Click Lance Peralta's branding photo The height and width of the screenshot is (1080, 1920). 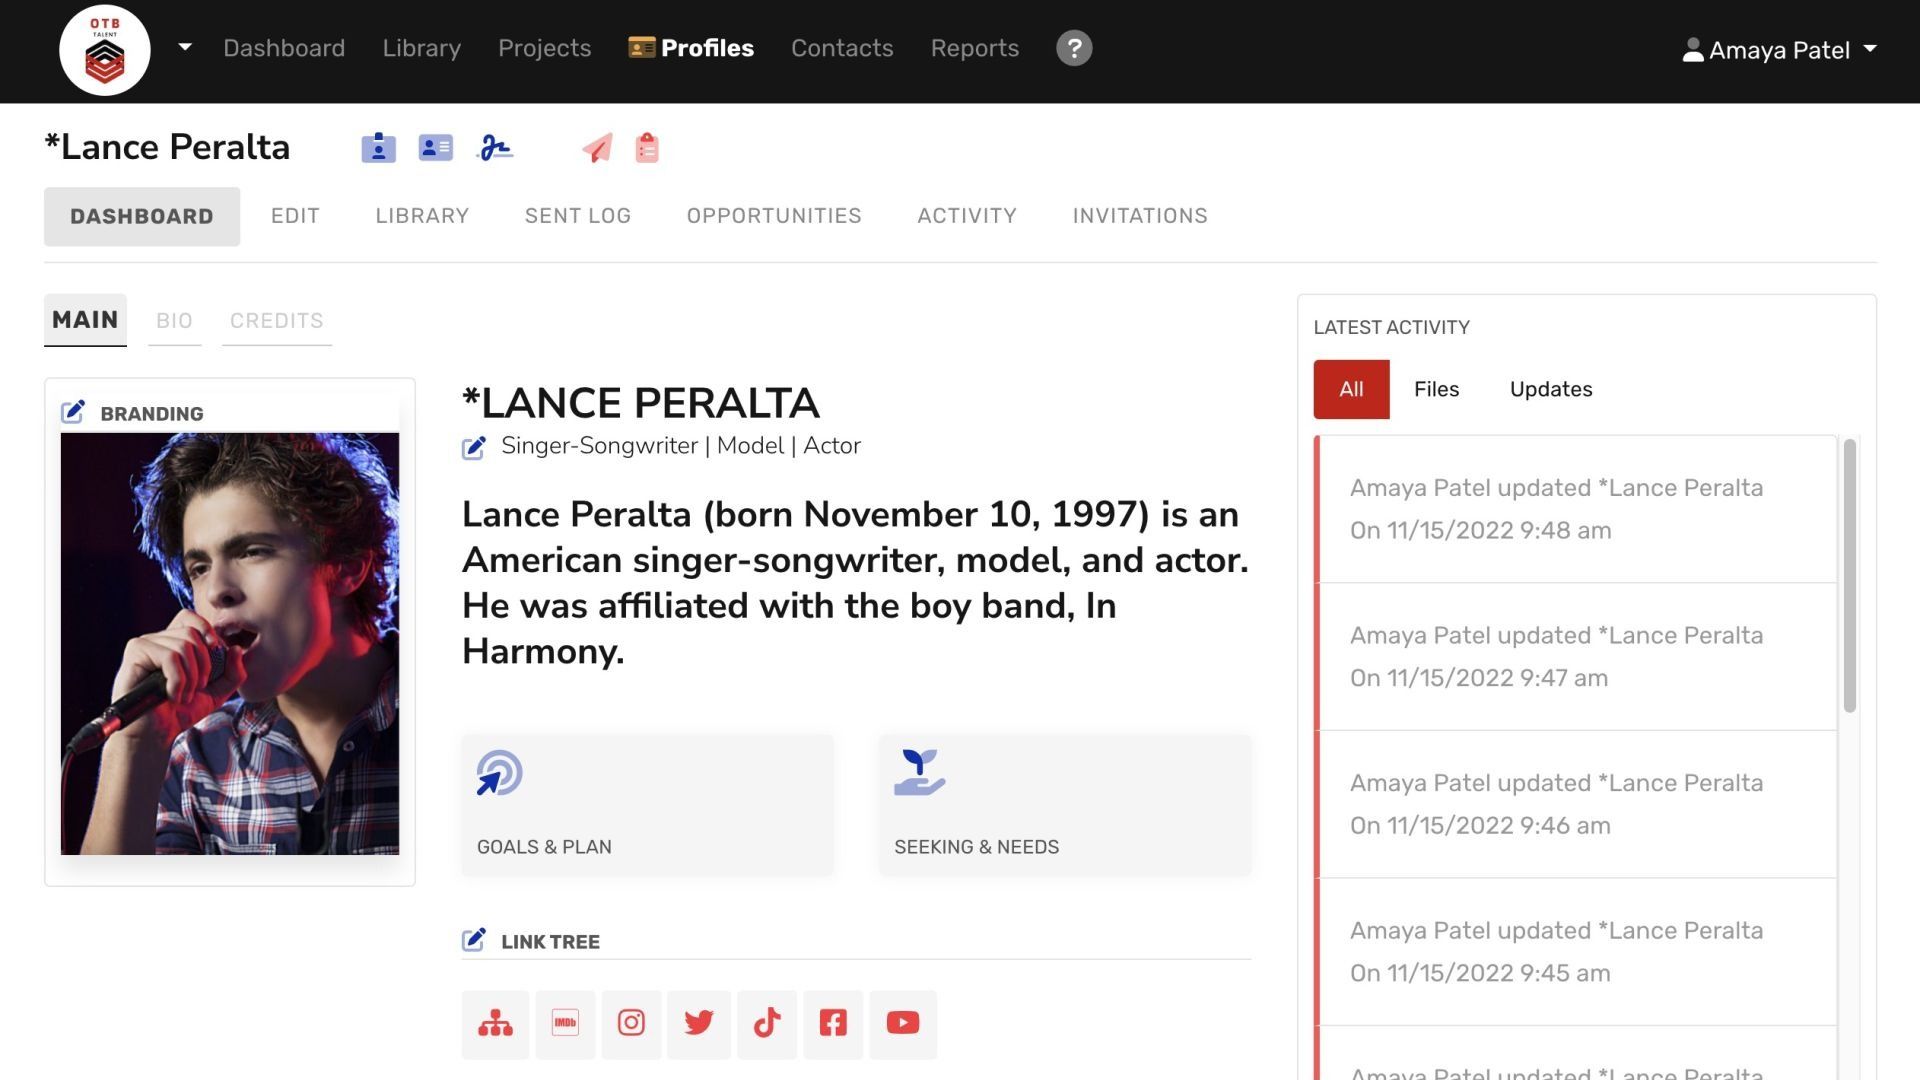pos(230,643)
